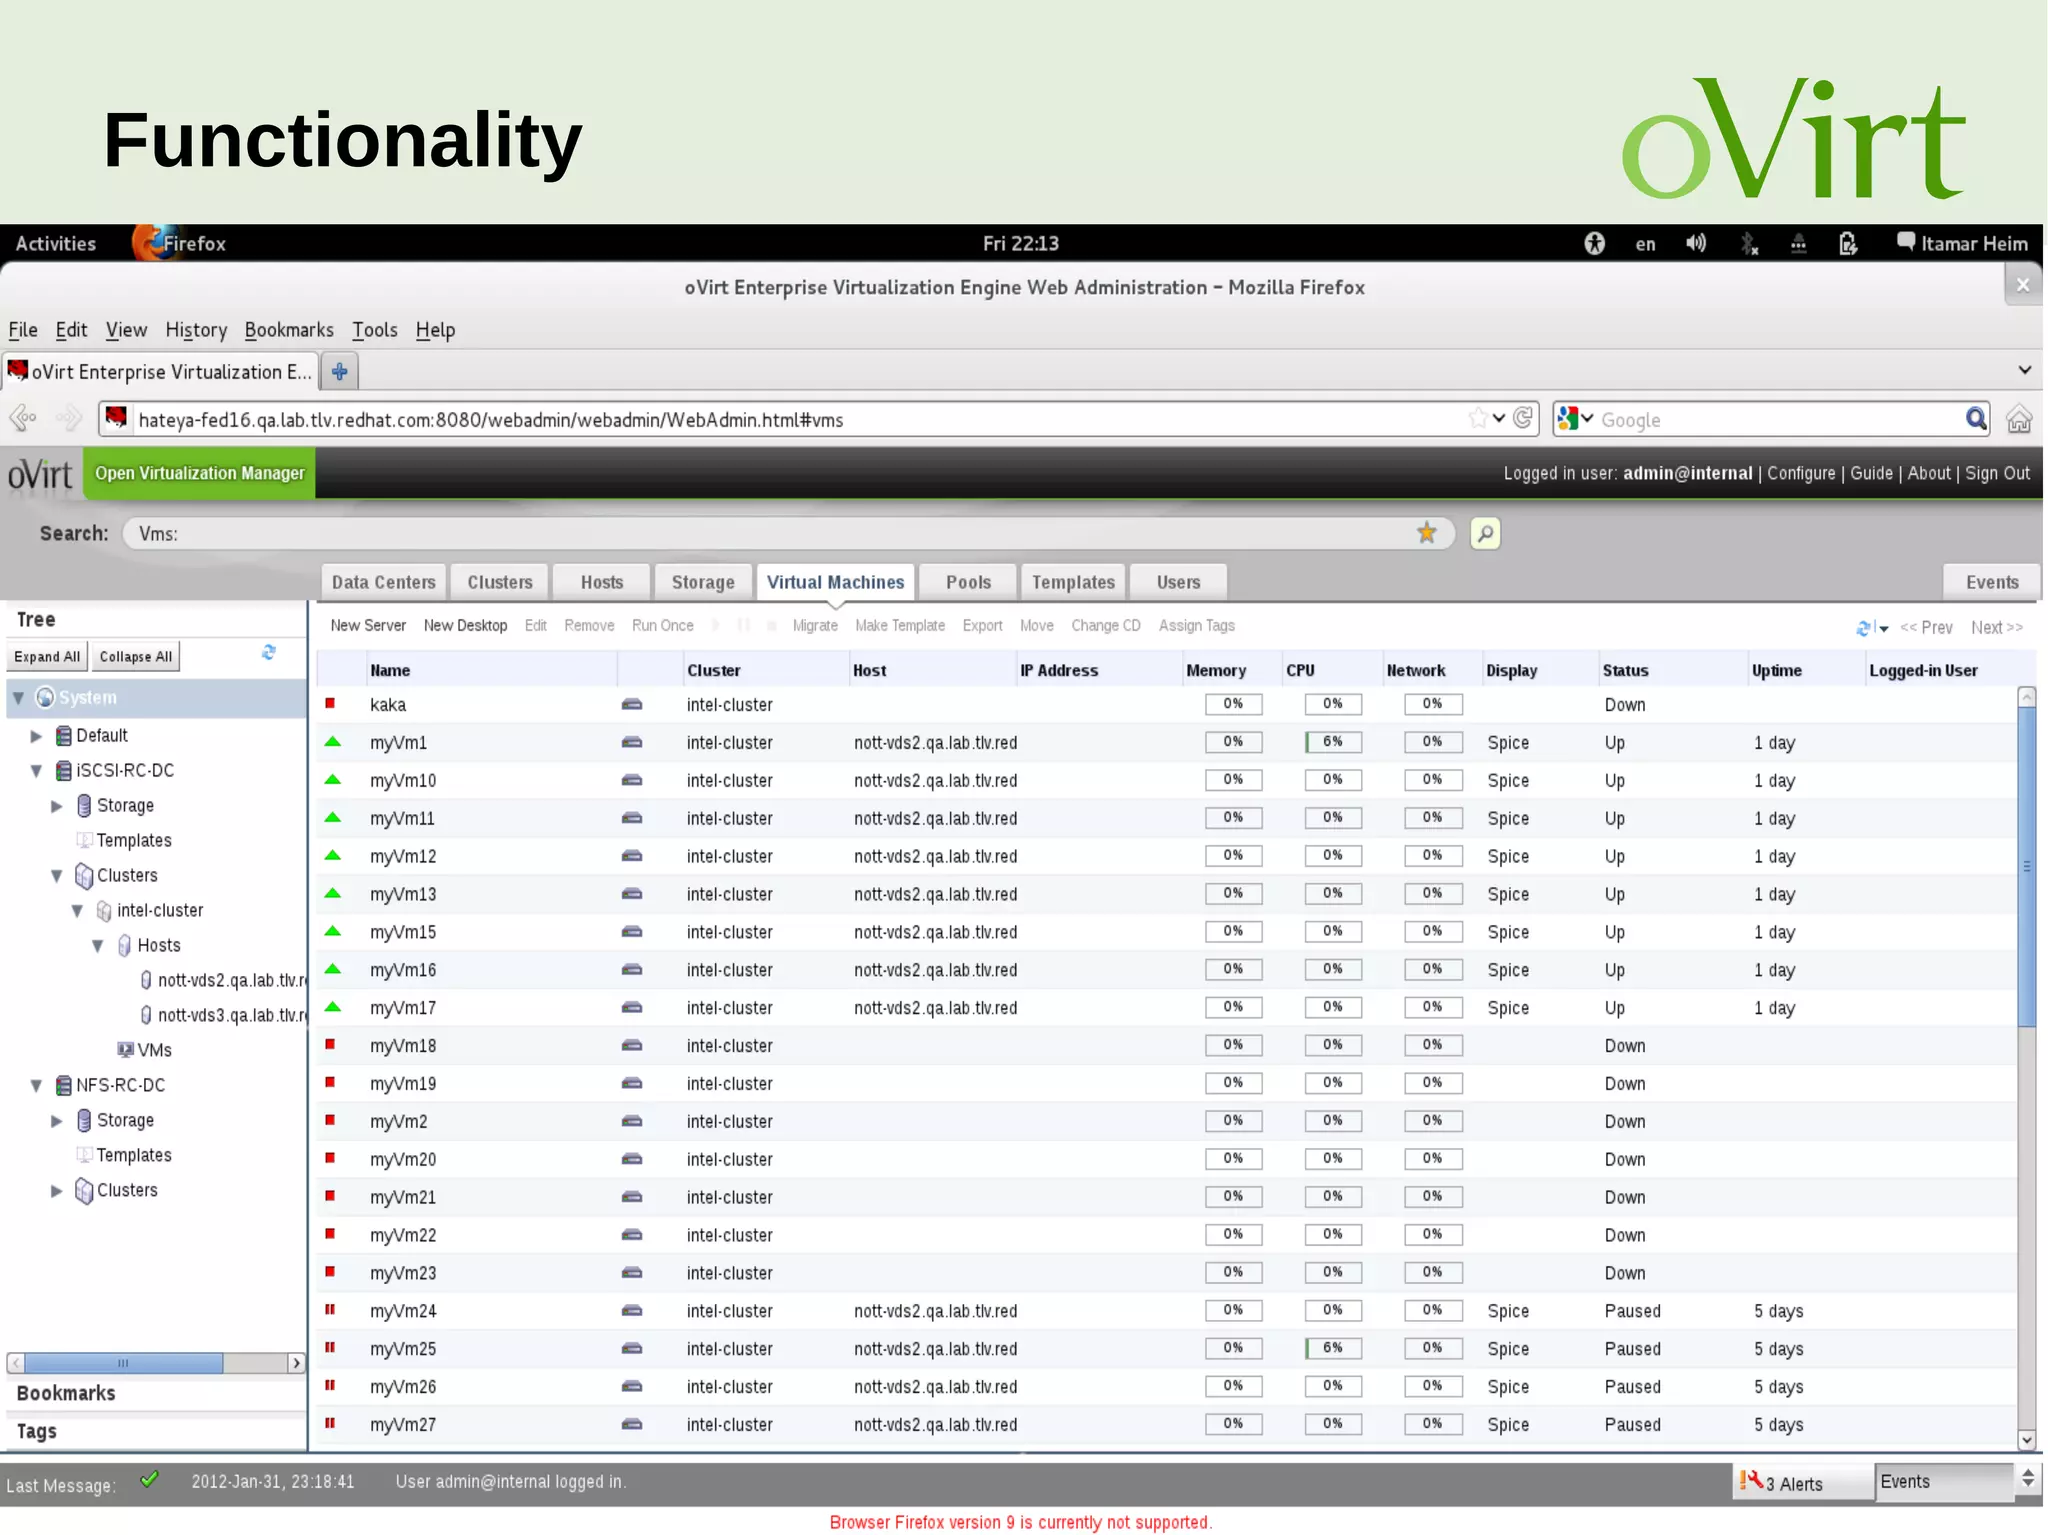Expand the Storage node under iSCSI-RC-DC

pyautogui.click(x=57, y=806)
